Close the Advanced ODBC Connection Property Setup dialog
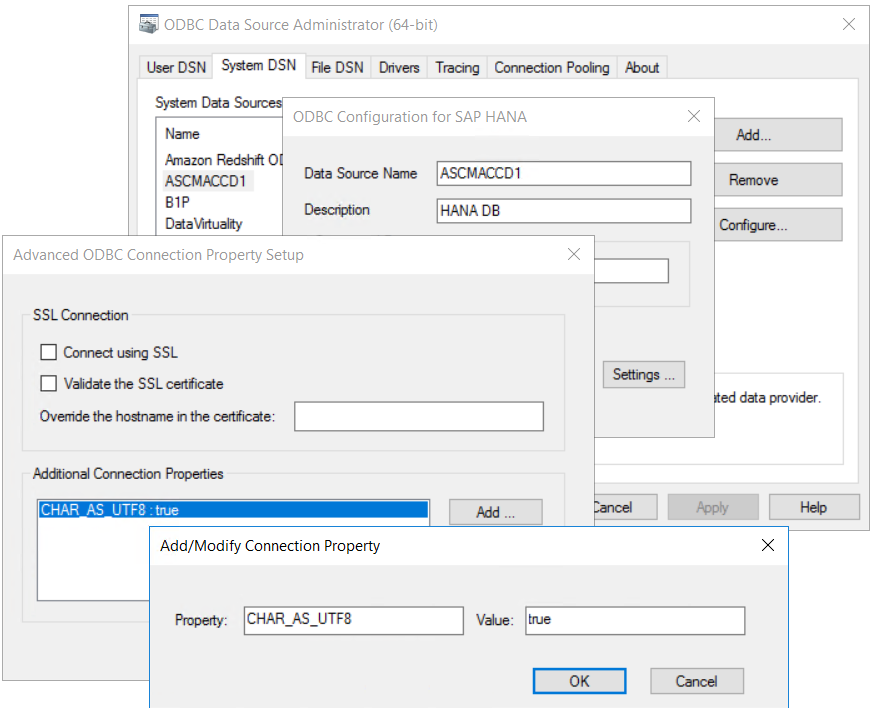Screen dimensions: 873x710 click(574, 254)
